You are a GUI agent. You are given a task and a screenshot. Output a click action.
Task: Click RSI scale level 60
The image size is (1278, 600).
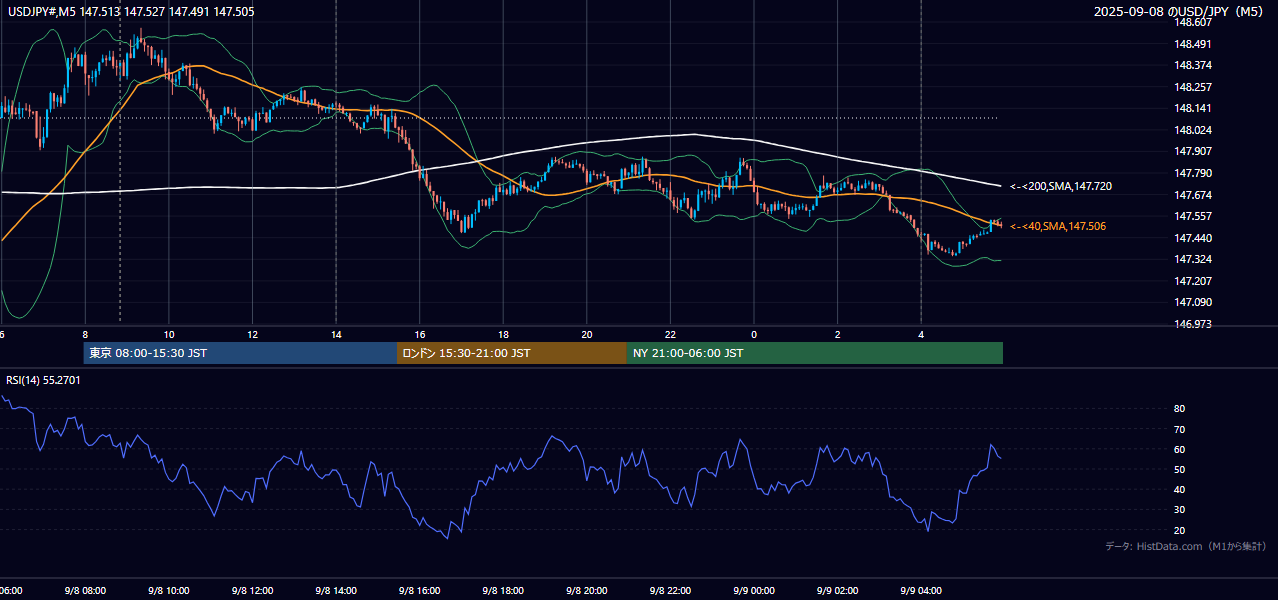click(1180, 449)
